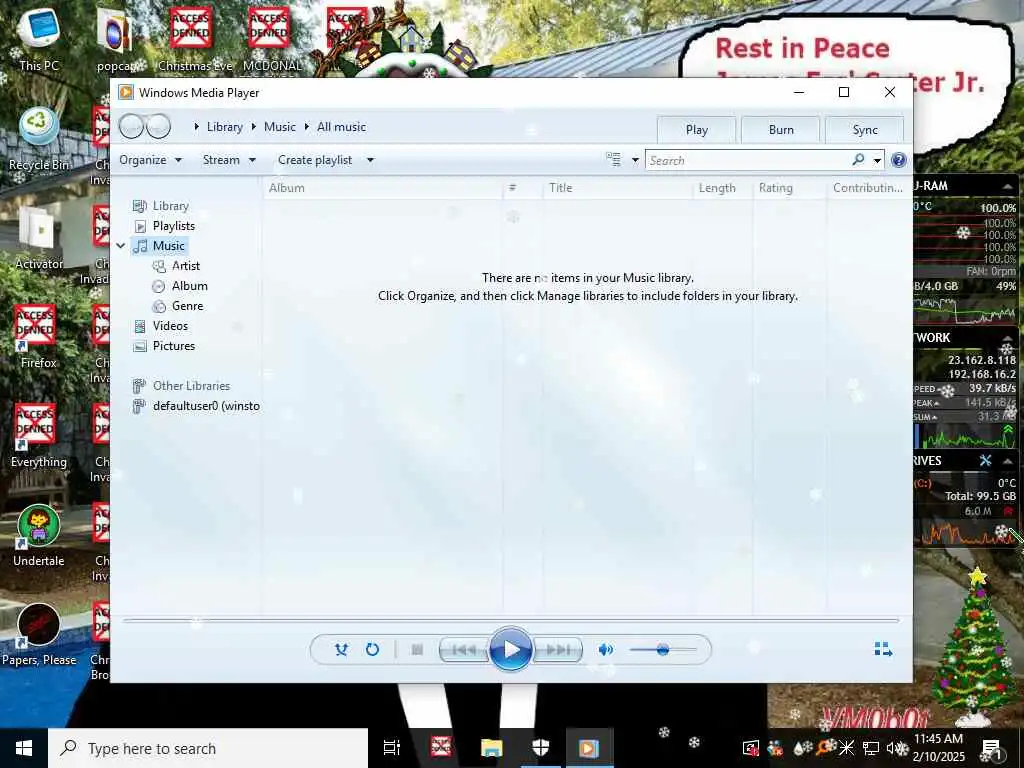Select Music in the navigation tree
This screenshot has height=768, width=1024.
(159, 246)
